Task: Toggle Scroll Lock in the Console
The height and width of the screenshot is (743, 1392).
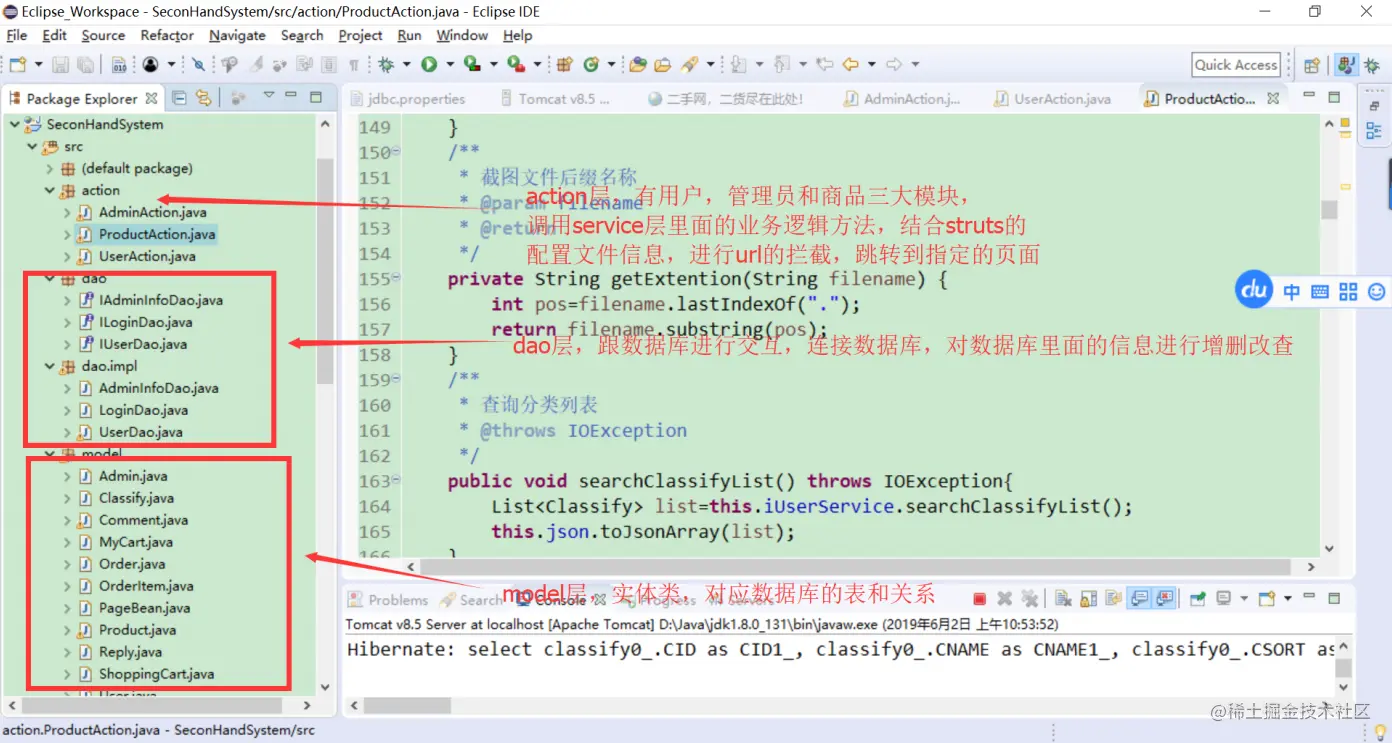Action: [x=1087, y=599]
